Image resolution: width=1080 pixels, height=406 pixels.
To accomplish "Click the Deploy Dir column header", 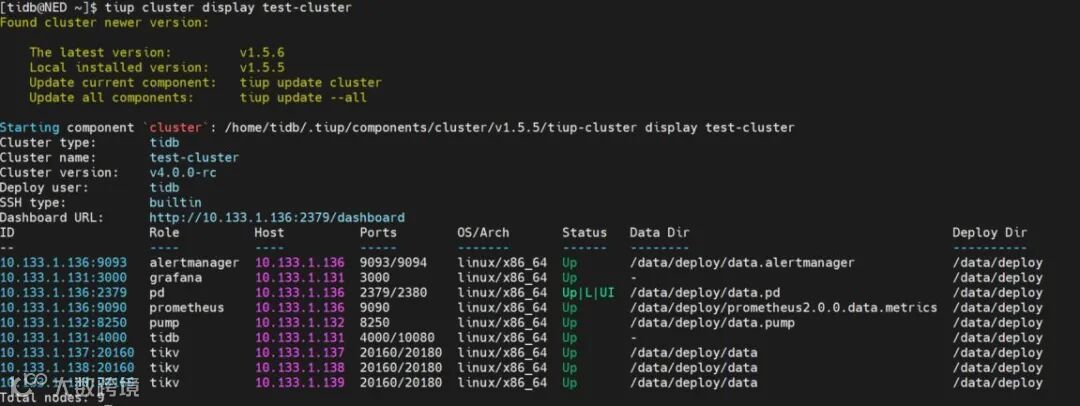I will (990, 233).
